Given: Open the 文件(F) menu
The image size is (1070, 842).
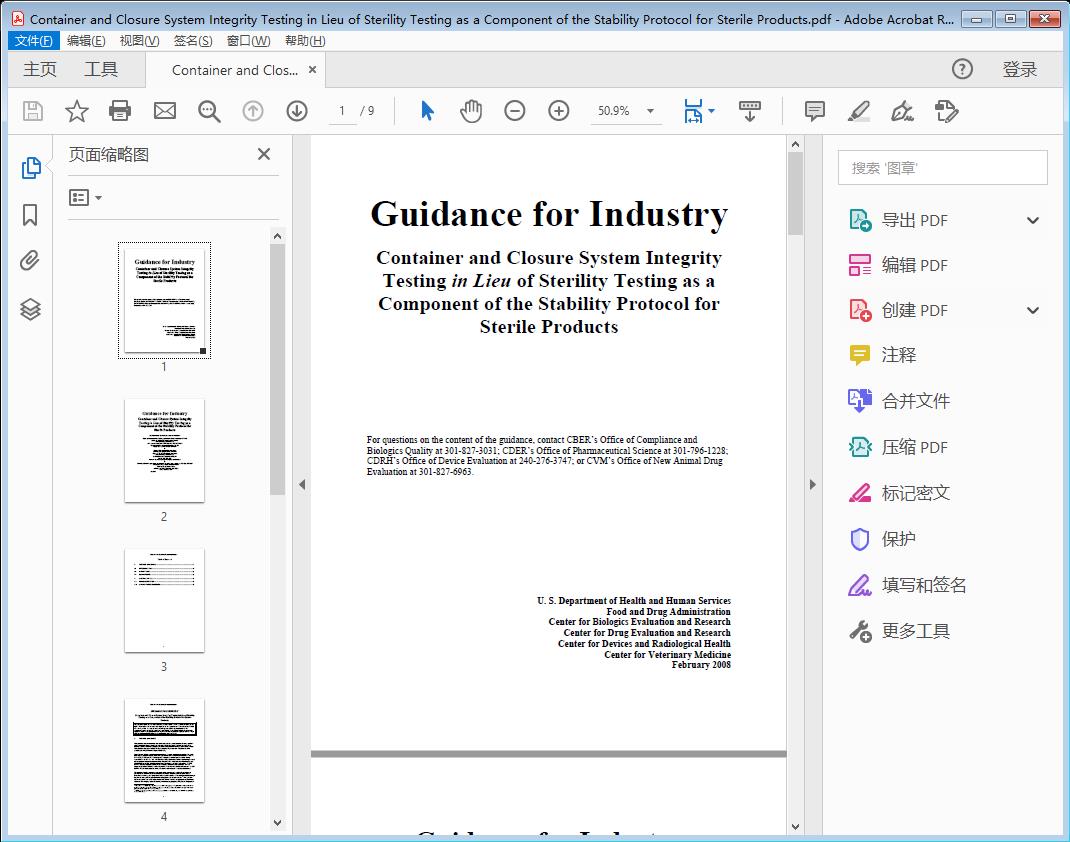Looking at the screenshot, I should coord(33,41).
